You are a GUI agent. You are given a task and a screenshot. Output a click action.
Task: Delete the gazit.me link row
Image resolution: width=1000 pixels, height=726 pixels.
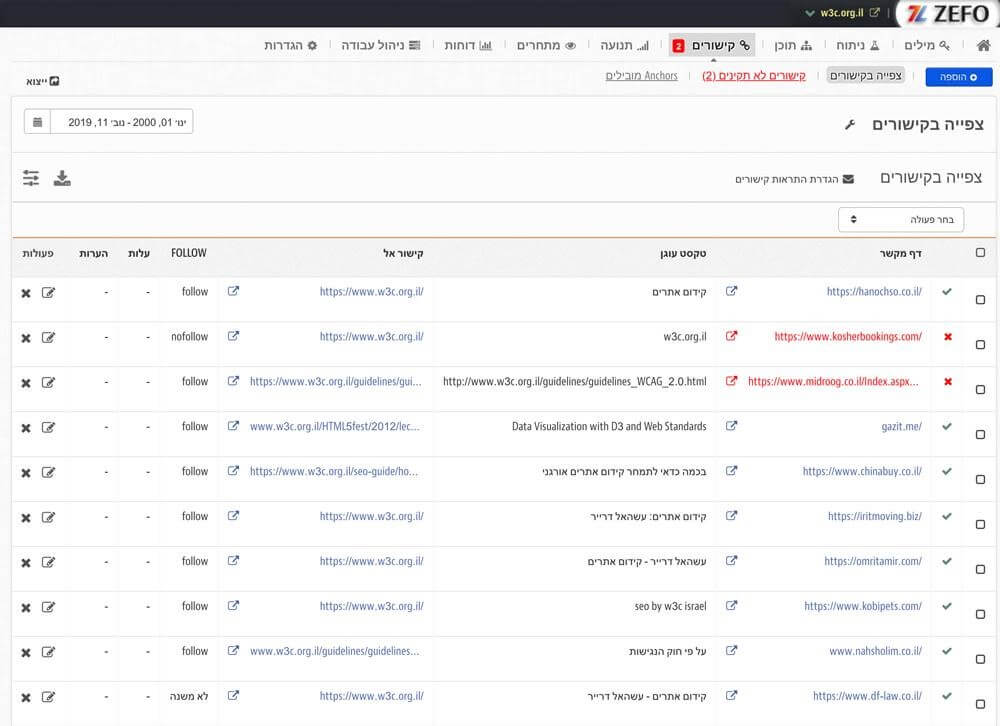coord(26,428)
